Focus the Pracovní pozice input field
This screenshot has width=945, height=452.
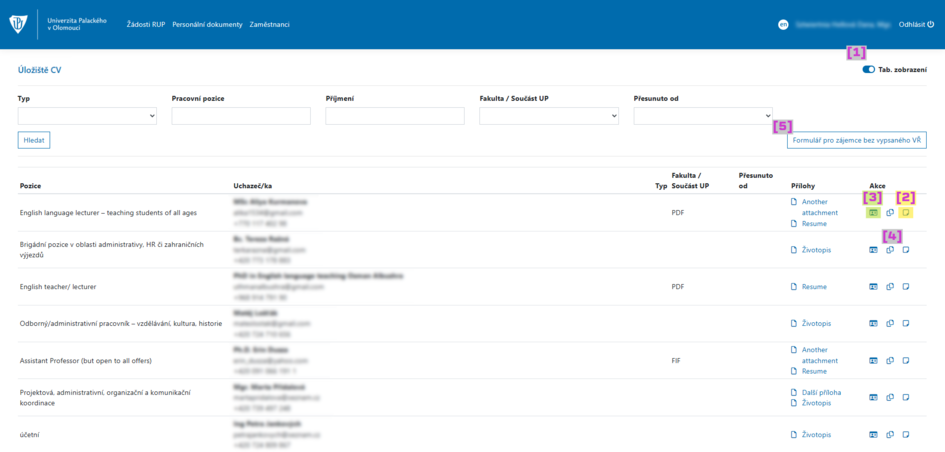click(x=241, y=116)
